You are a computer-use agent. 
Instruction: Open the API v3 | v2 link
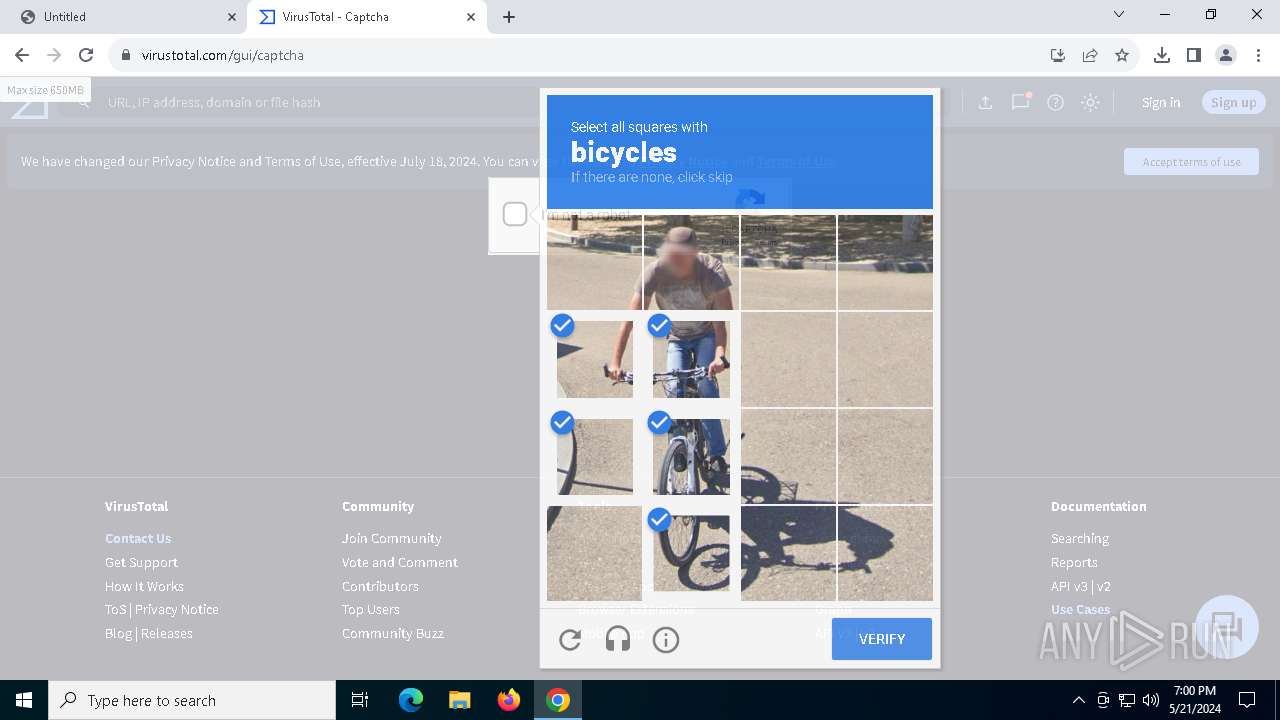click(x=1081, y=586)
